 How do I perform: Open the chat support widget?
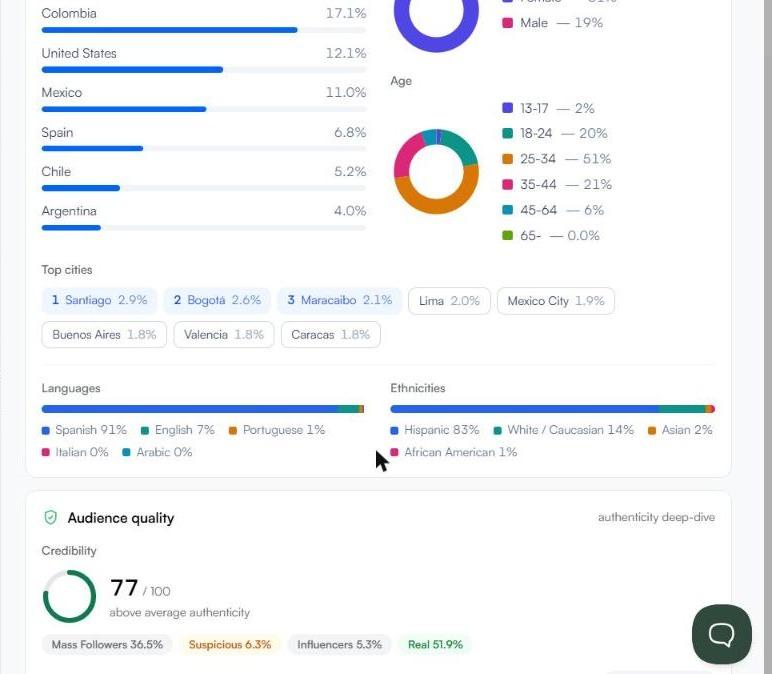coord(721,634)
